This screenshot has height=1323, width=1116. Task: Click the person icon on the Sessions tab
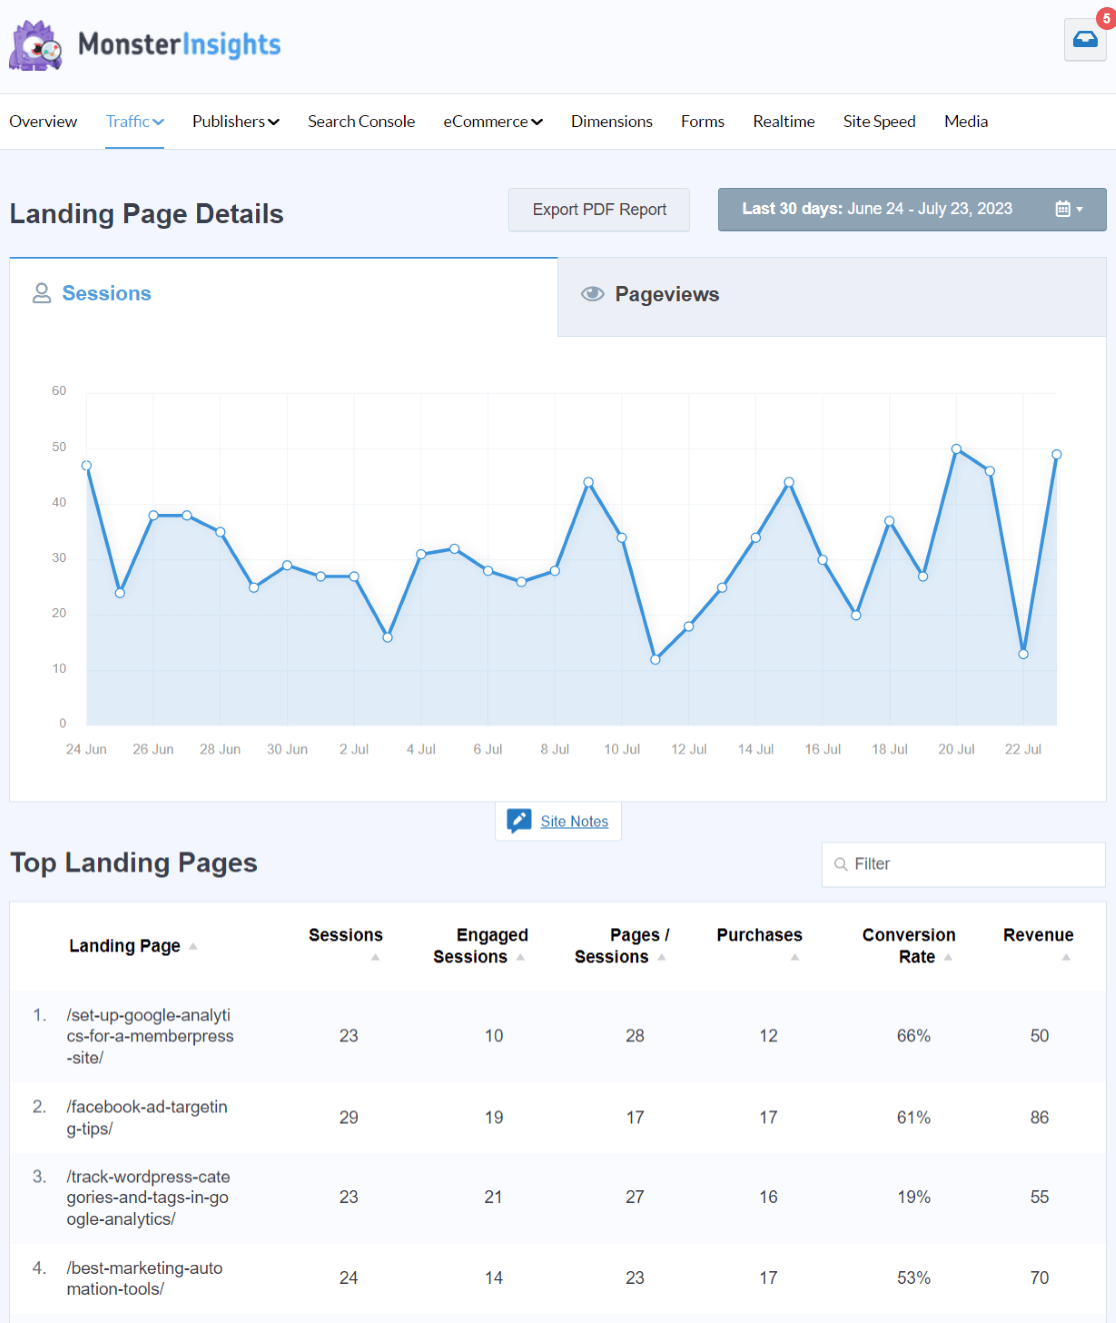click(42, 293)
